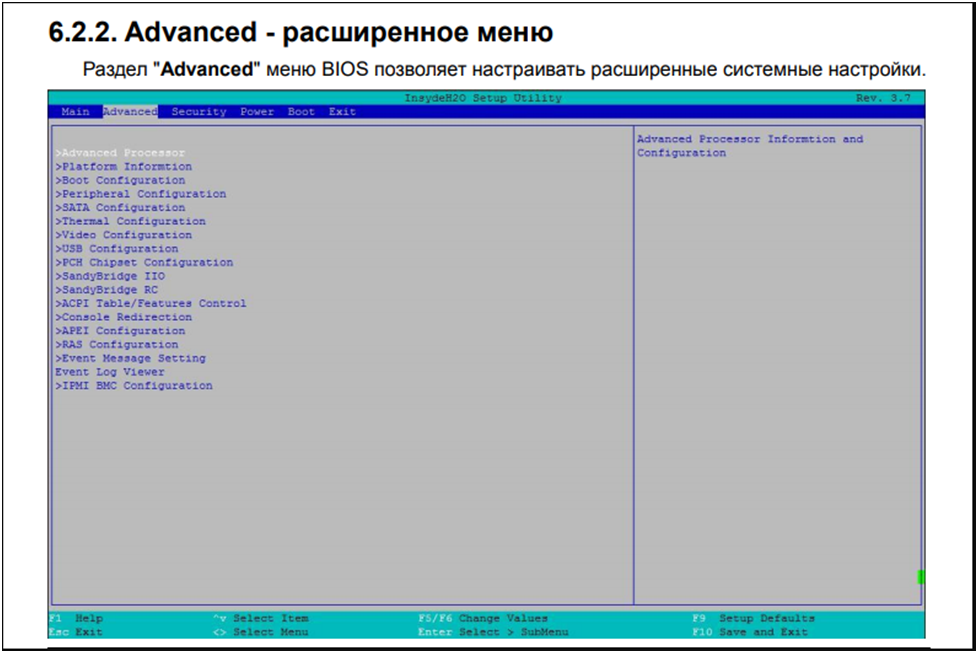Switch to the Main BIOS tab
978x653 pixels.
pyautogui.click(x=75, y=112)
